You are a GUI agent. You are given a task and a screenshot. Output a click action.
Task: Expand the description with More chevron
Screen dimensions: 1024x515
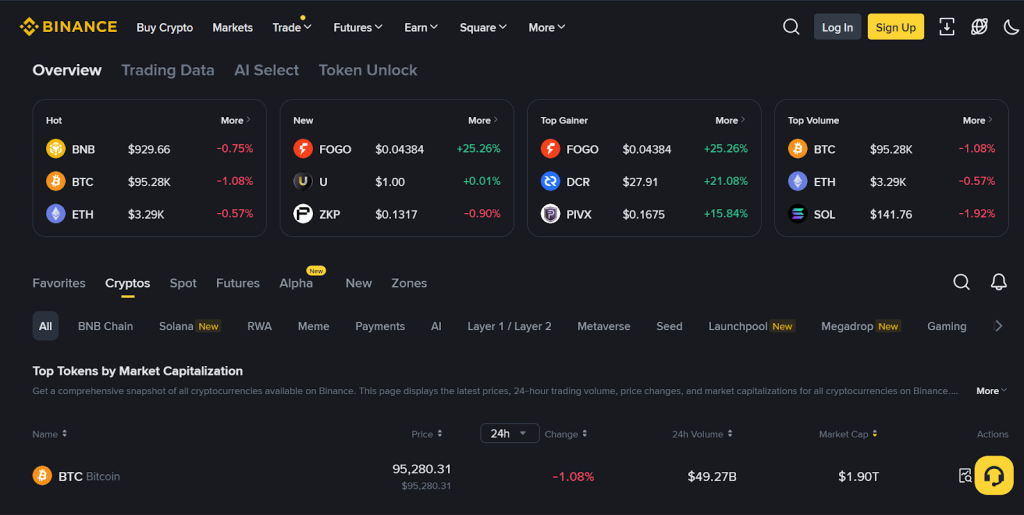pyautogui.click(x=991, y=391)
